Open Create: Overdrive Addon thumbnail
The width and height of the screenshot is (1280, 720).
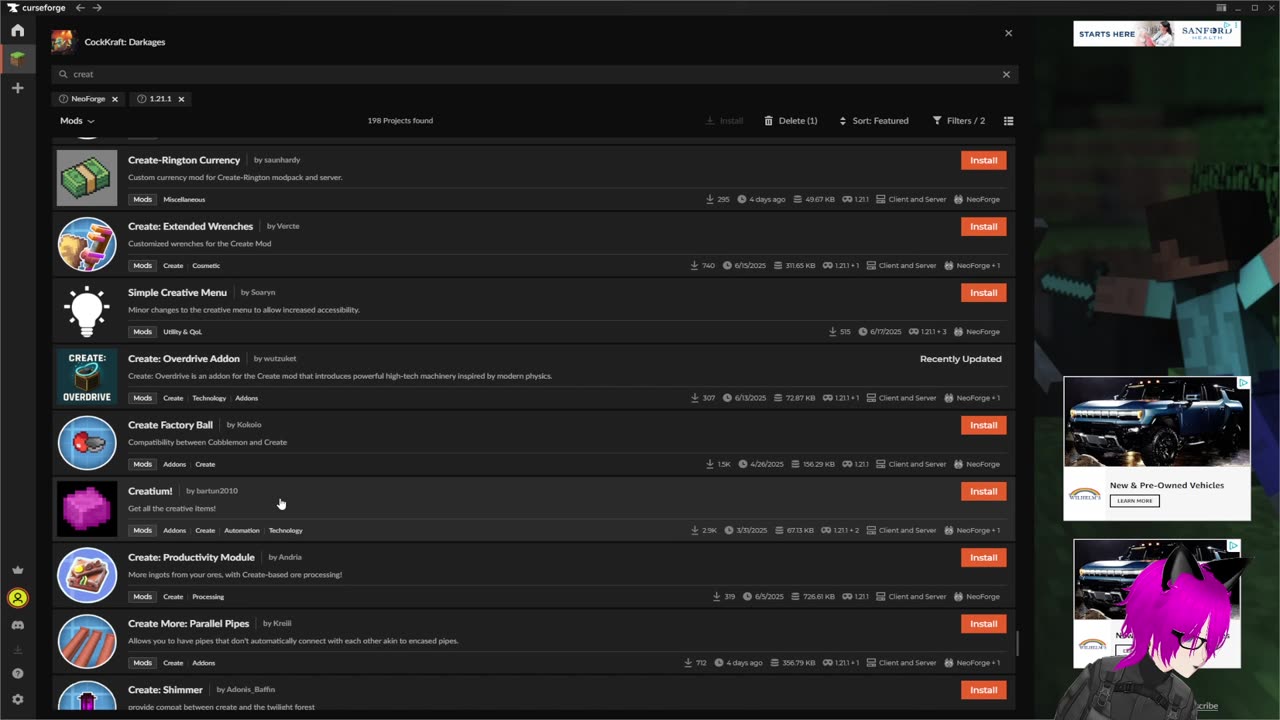coord(87,377)
